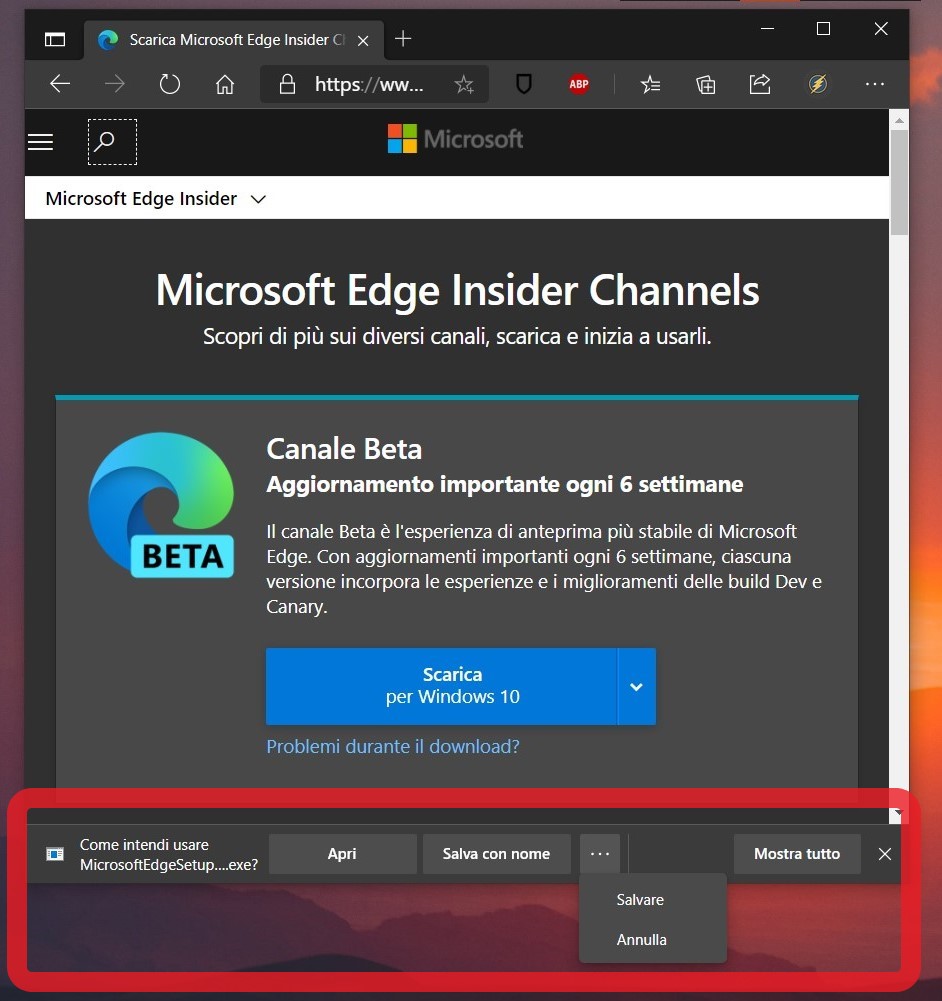Close the Scarica Microsoft Edge Insider tab
Image resolution: width=942 pixels, height=1001 pixels.
(363, 41)
